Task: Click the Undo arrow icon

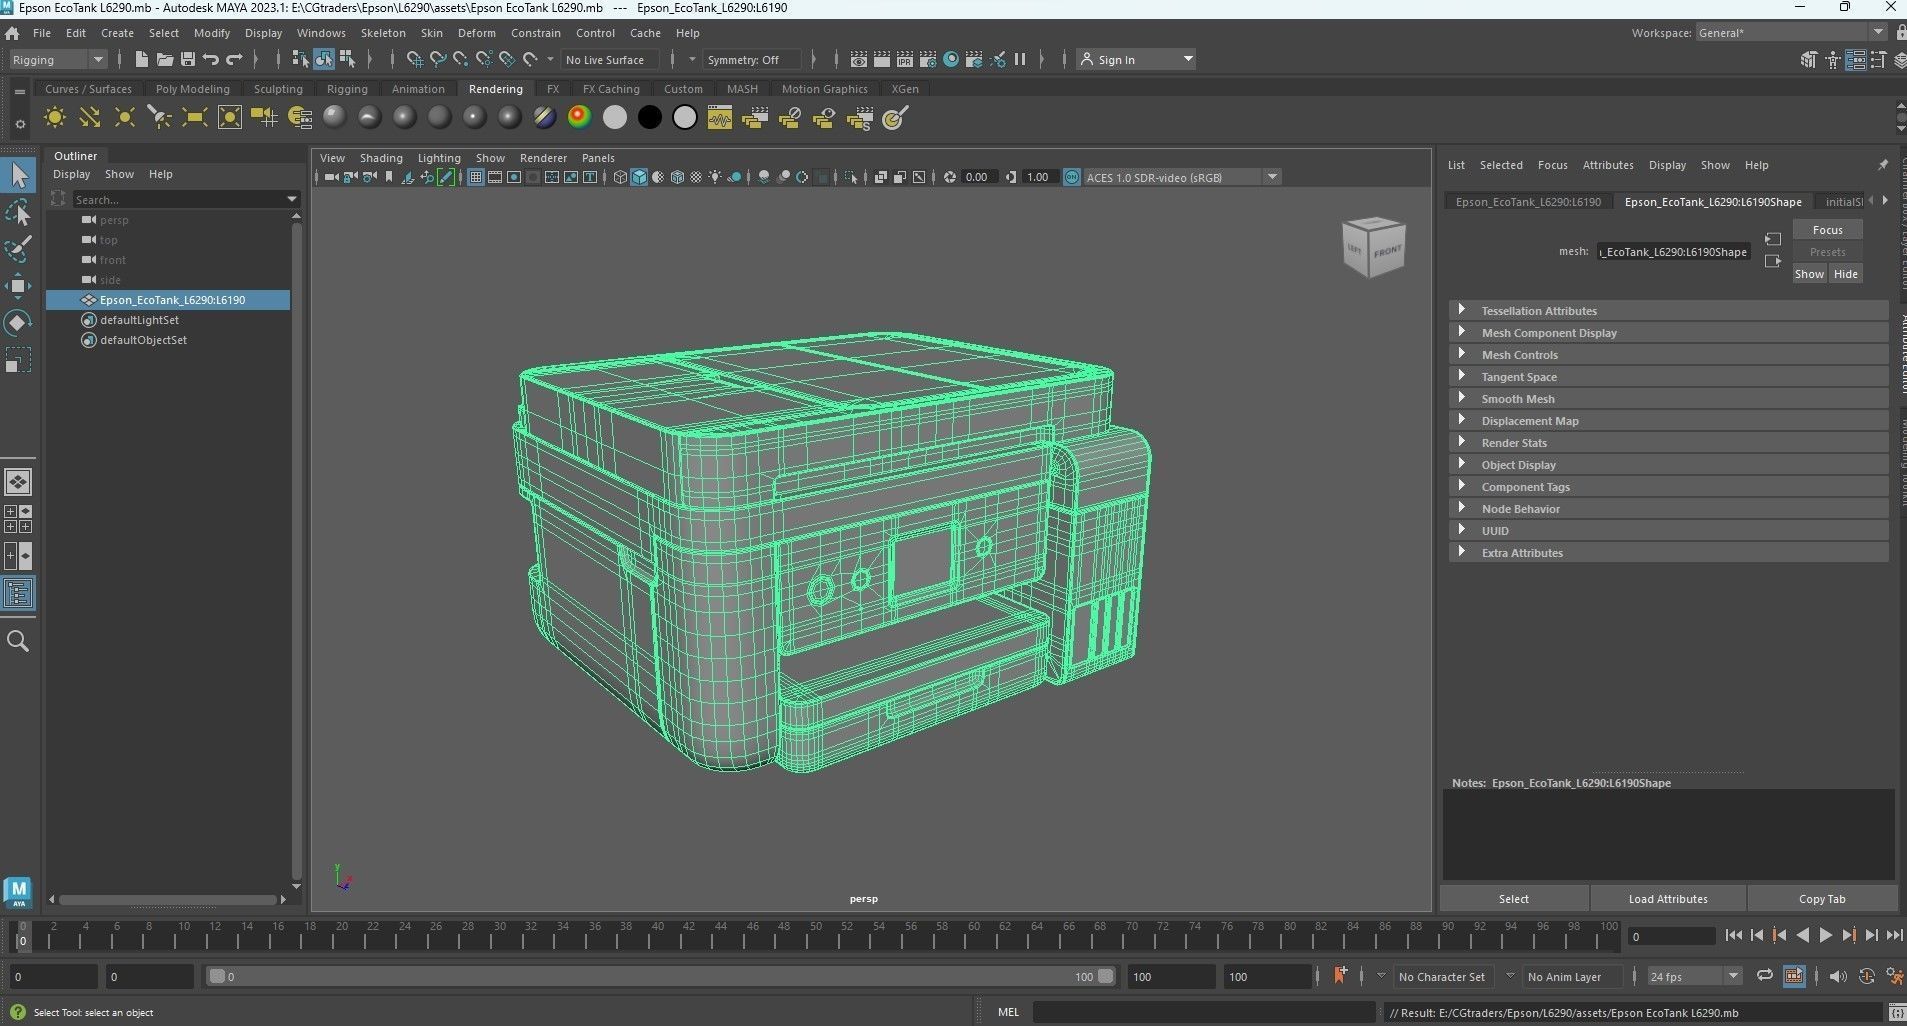Action: pos(210,59)
